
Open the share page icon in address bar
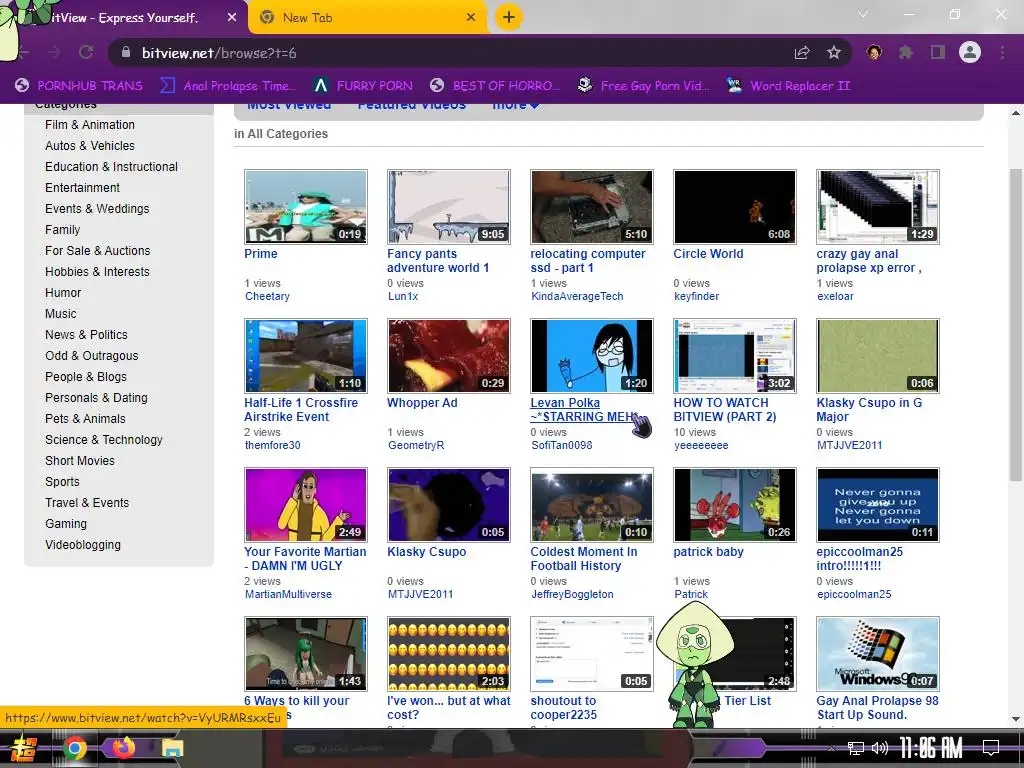tap(802, 53)
